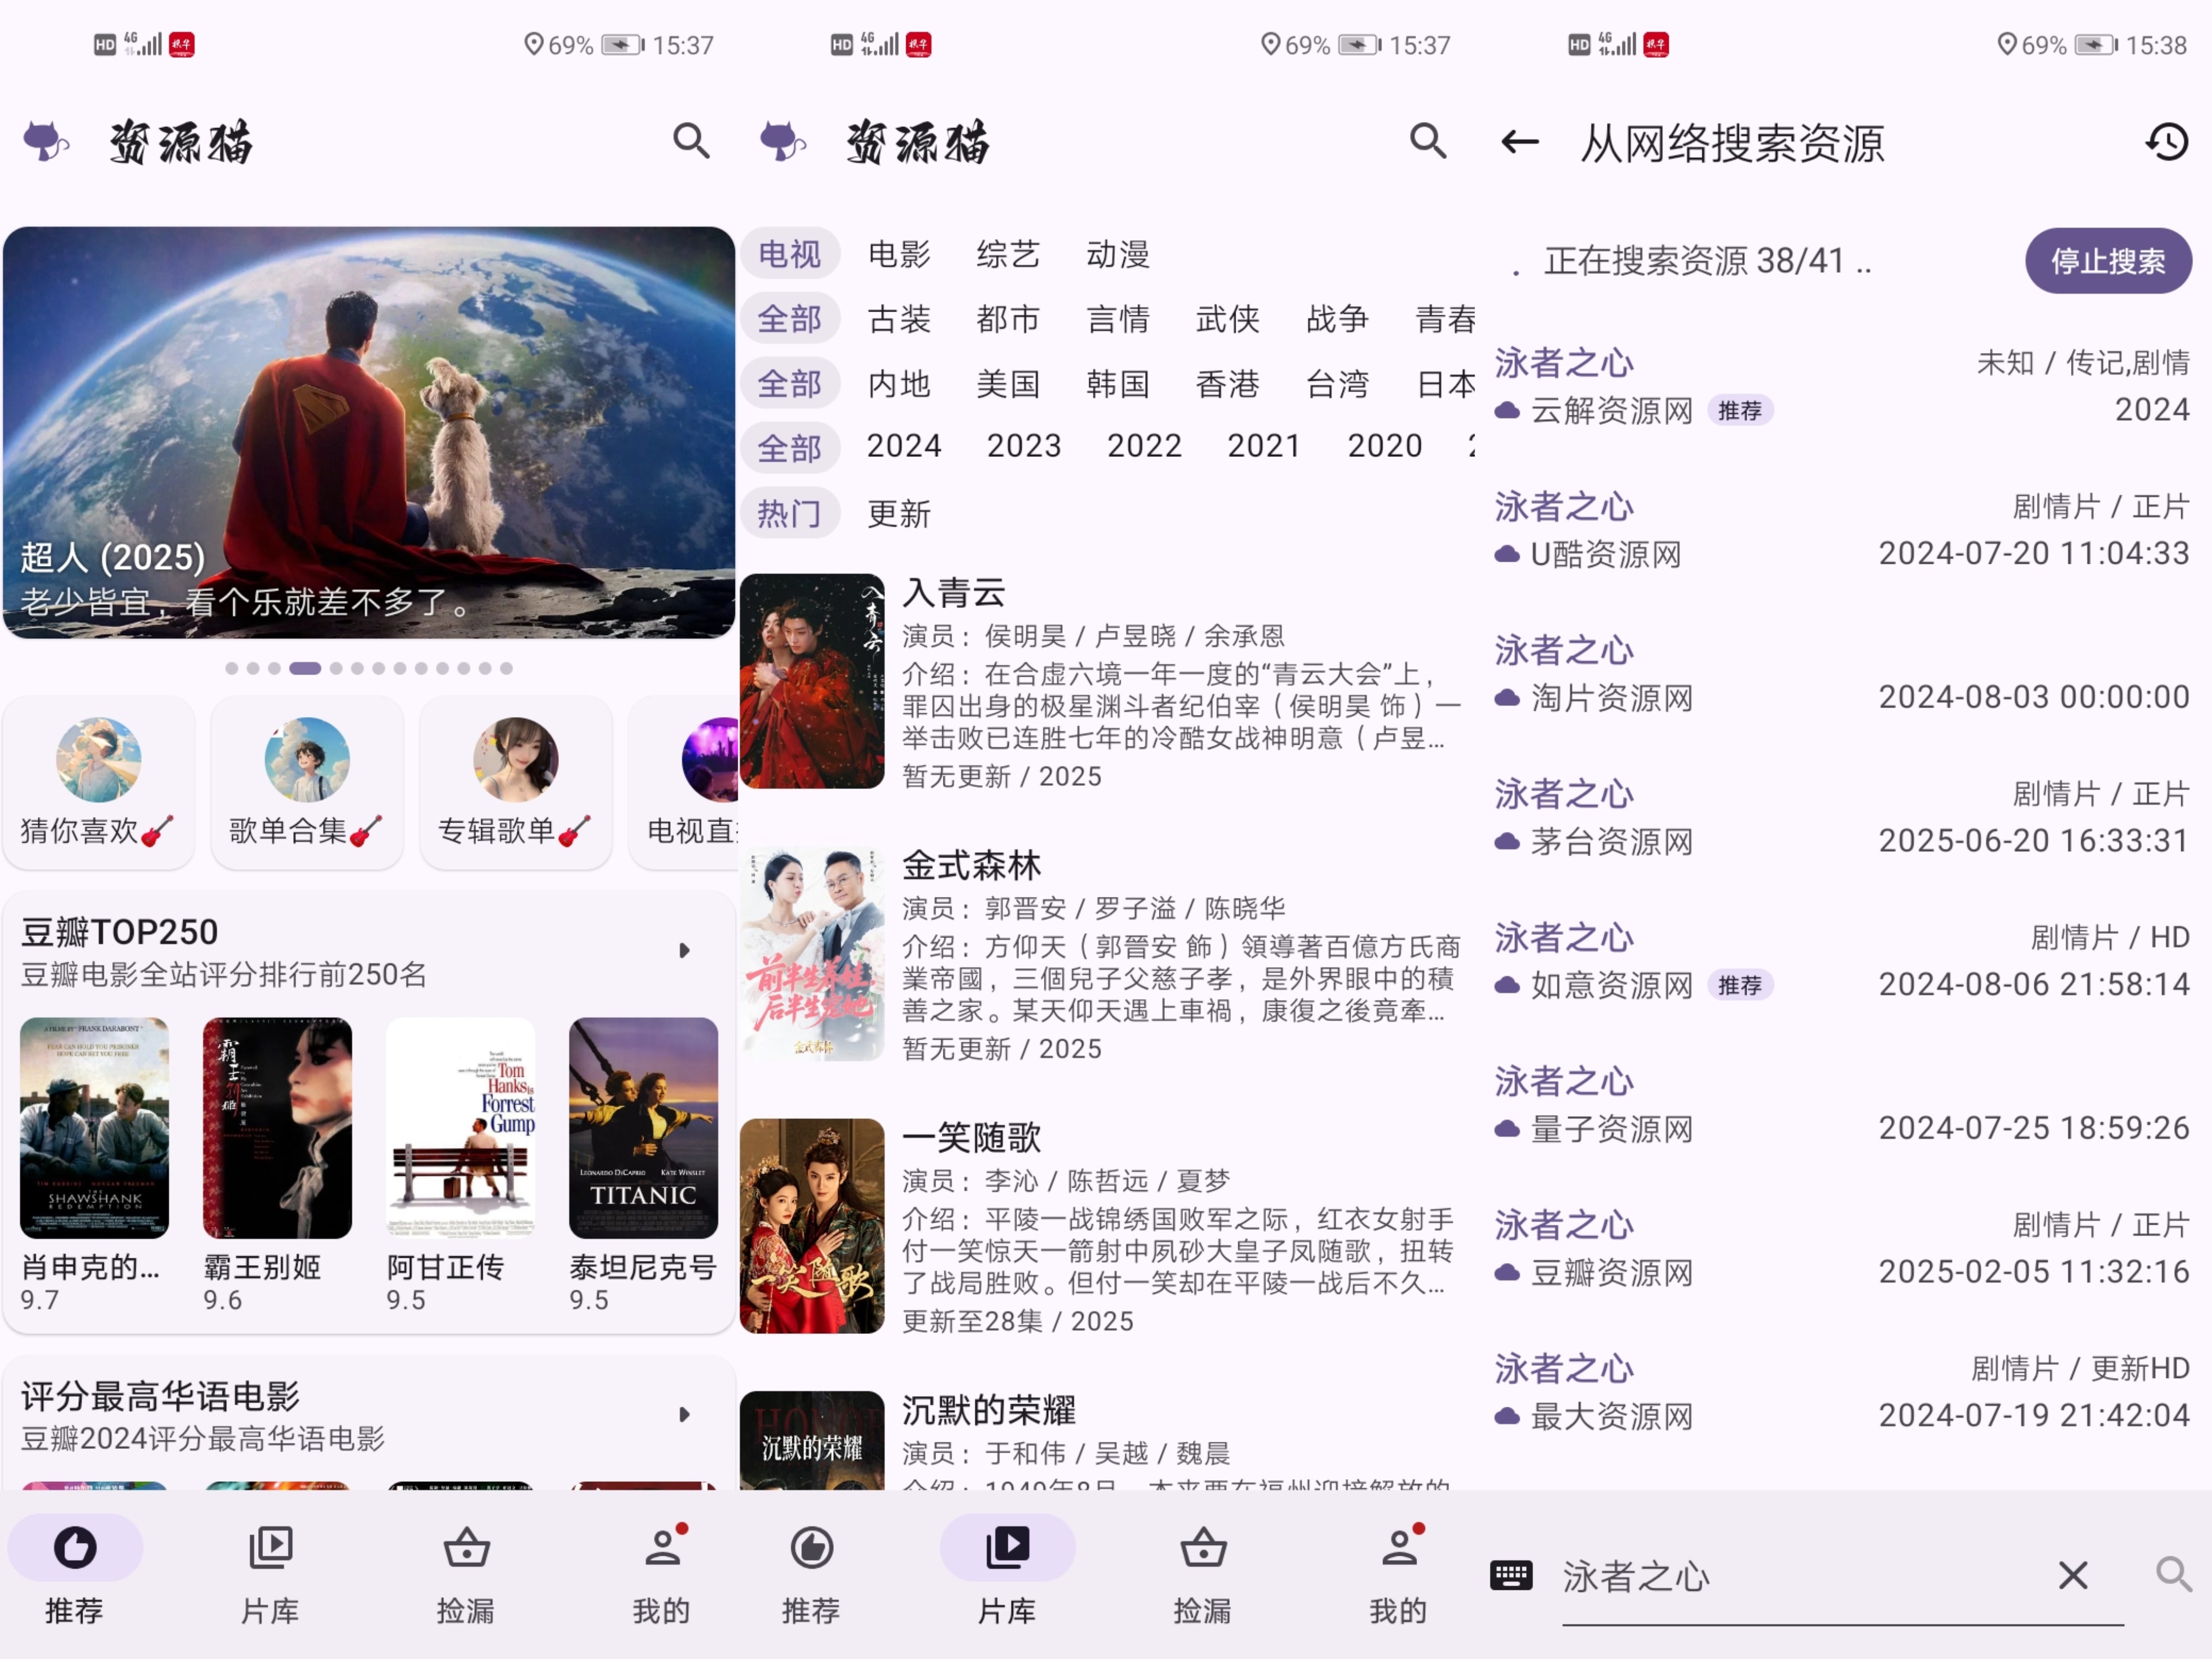Tap the search magnifier on 片库 screen
2212x1659 pixels.
pyautogui.click(x=1427, y=141)
